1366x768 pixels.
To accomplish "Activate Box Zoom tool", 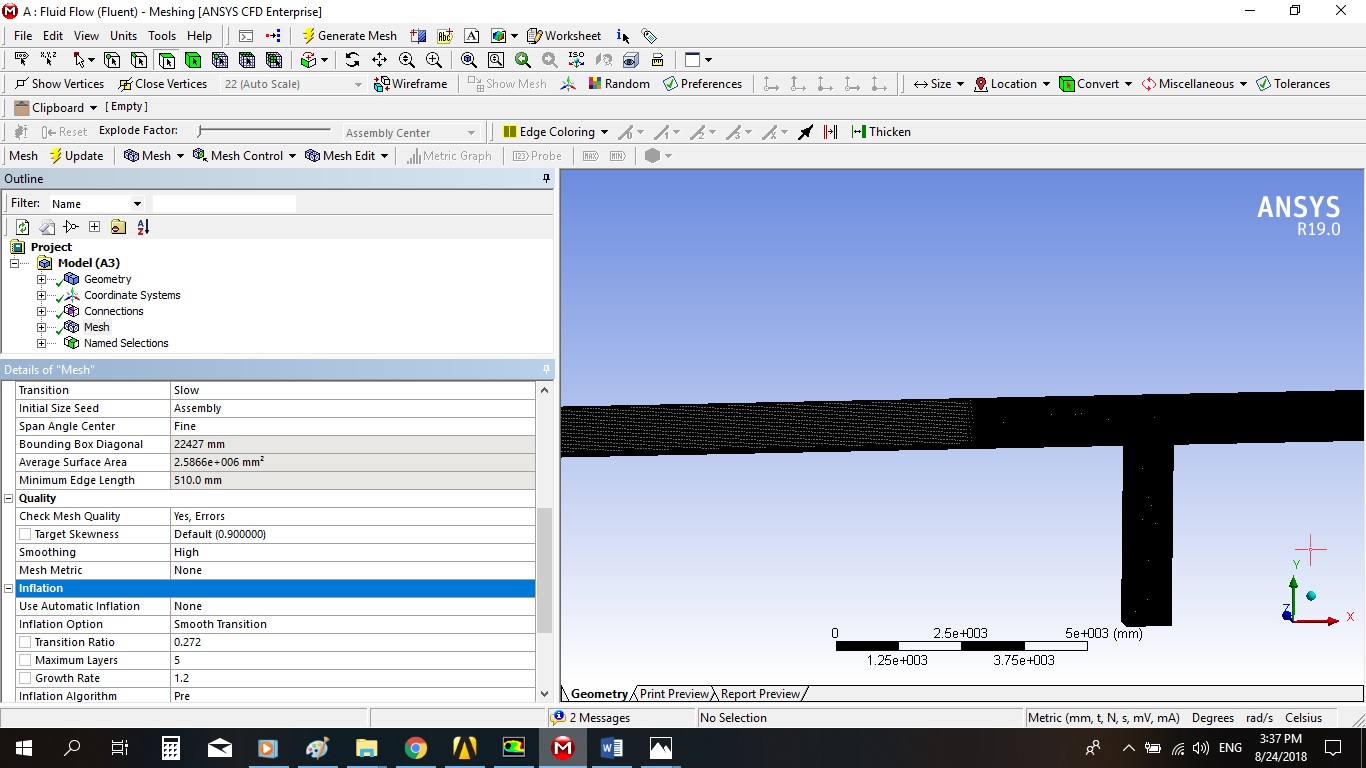I will (433, 60).
